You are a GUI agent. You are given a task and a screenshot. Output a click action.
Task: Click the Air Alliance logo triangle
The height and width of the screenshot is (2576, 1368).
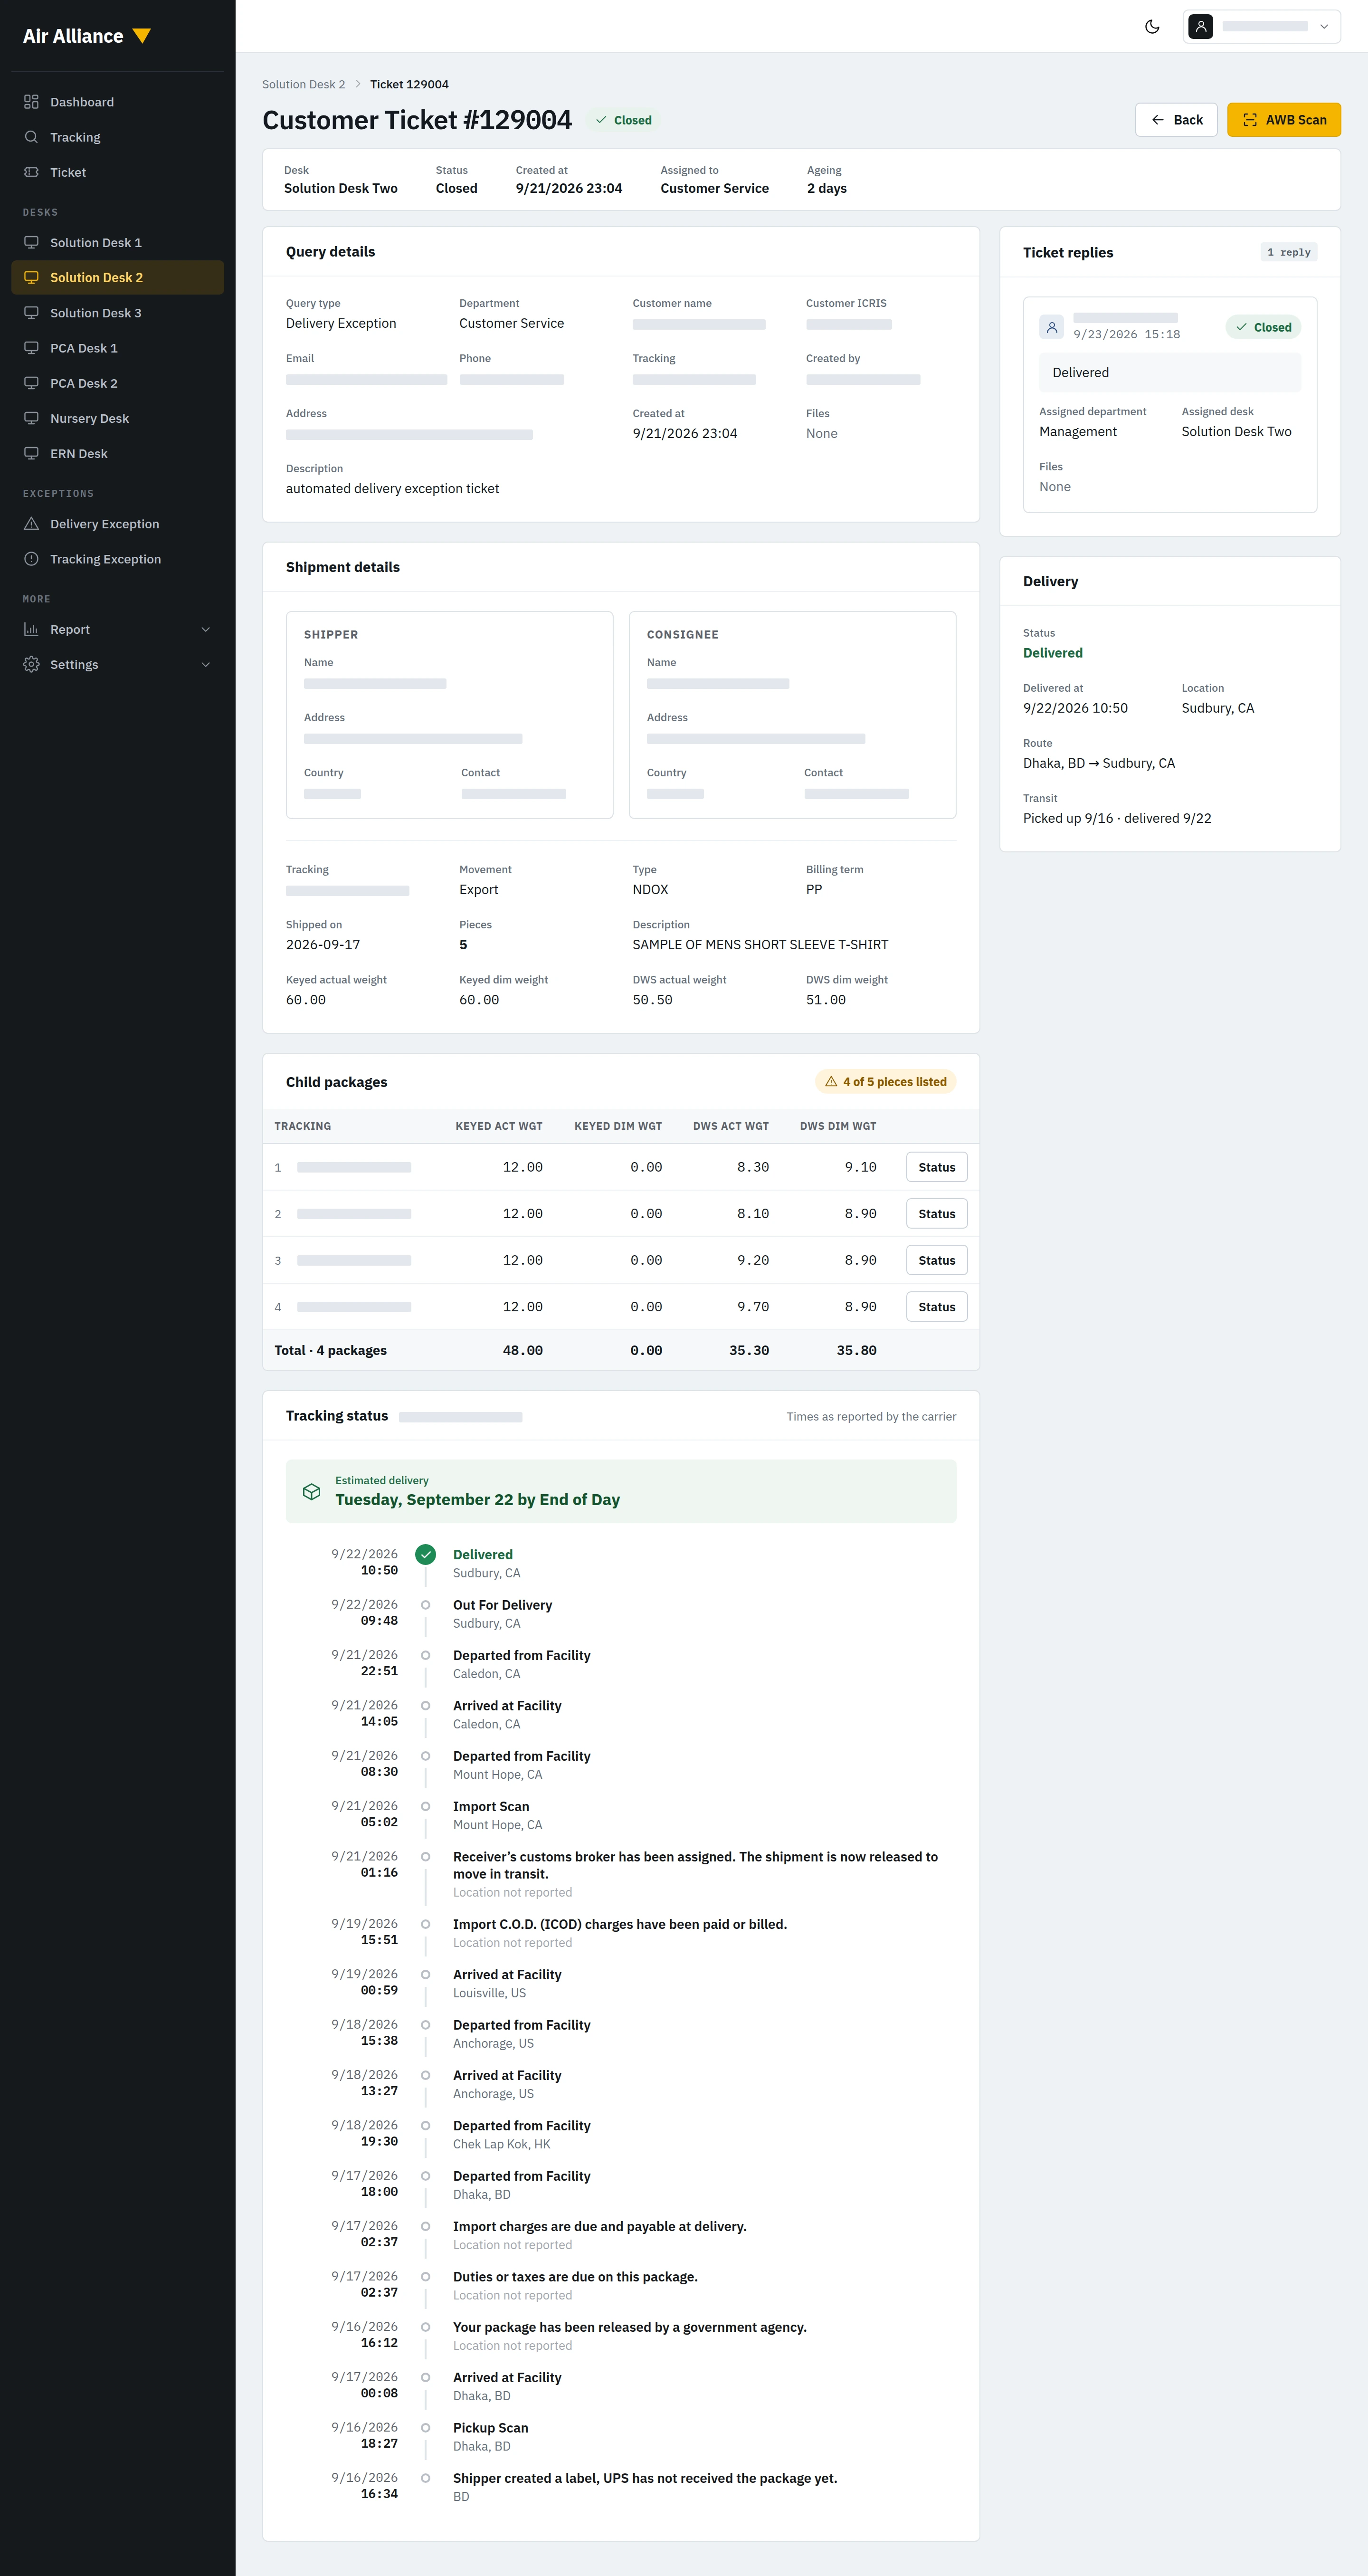(142, 36)
